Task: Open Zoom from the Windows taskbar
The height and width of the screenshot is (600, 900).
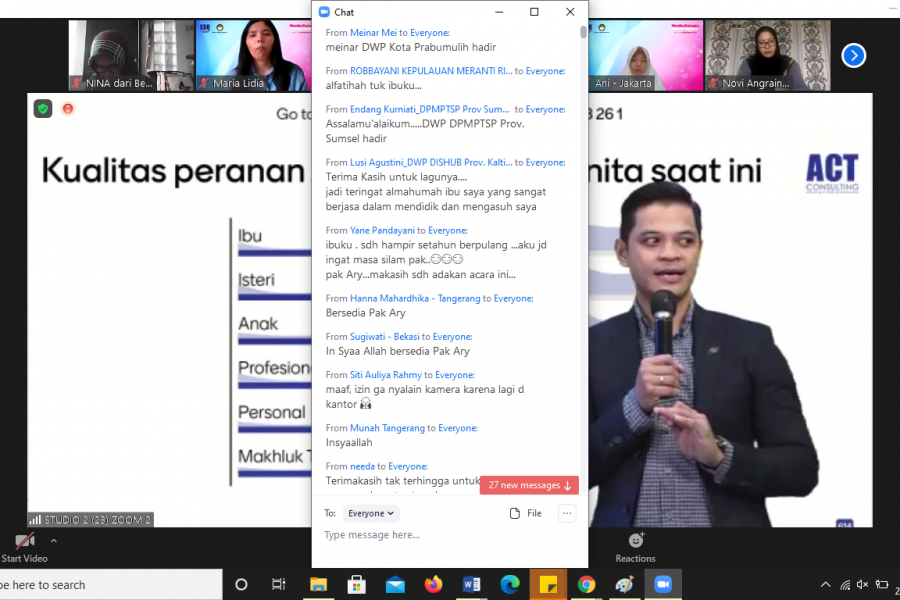Action: pyautogui.click(x=662, y=585)
